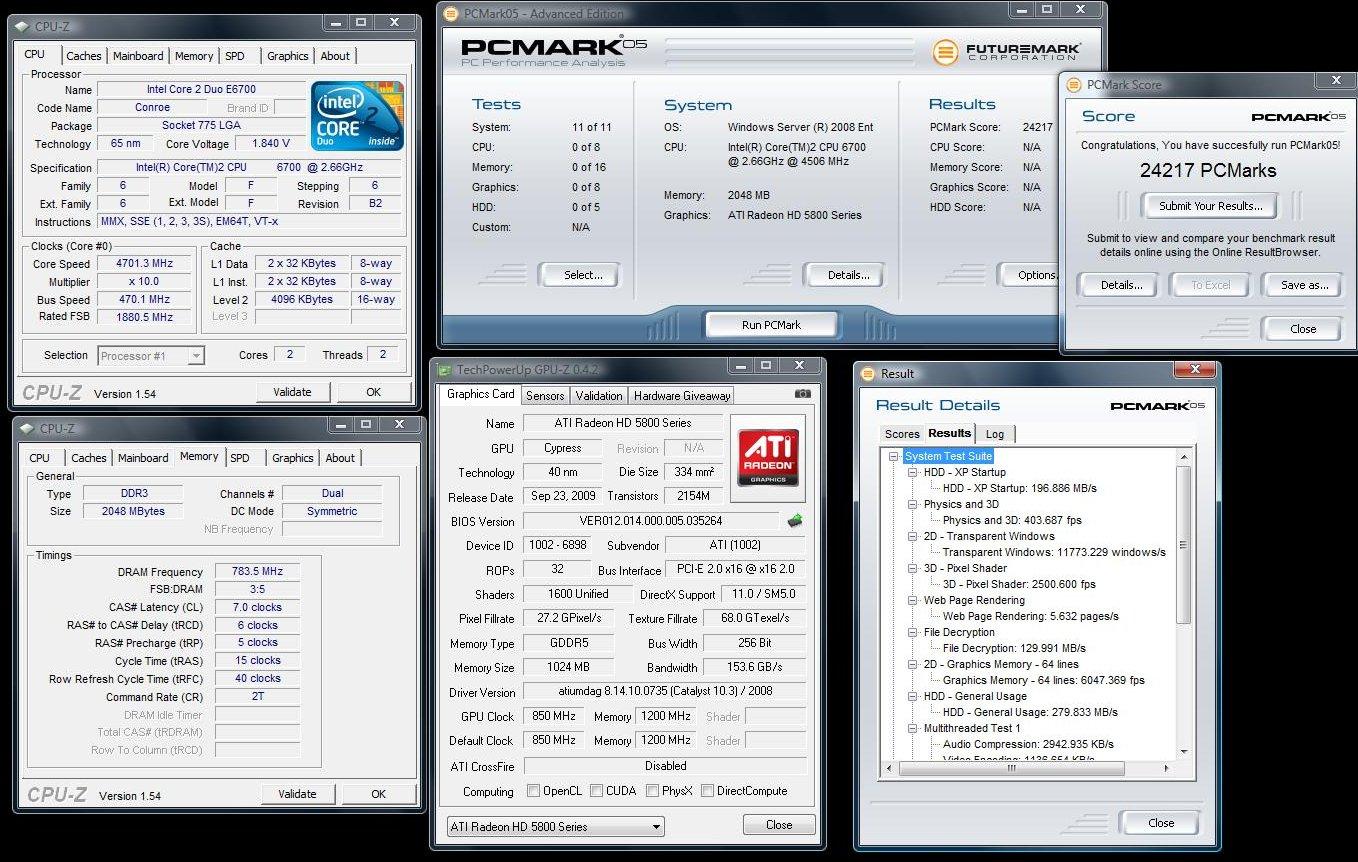Open SPD tab in the CPU-Z Memory window
This screenshot has width=1358, height=862.
[x=240, y=458]
